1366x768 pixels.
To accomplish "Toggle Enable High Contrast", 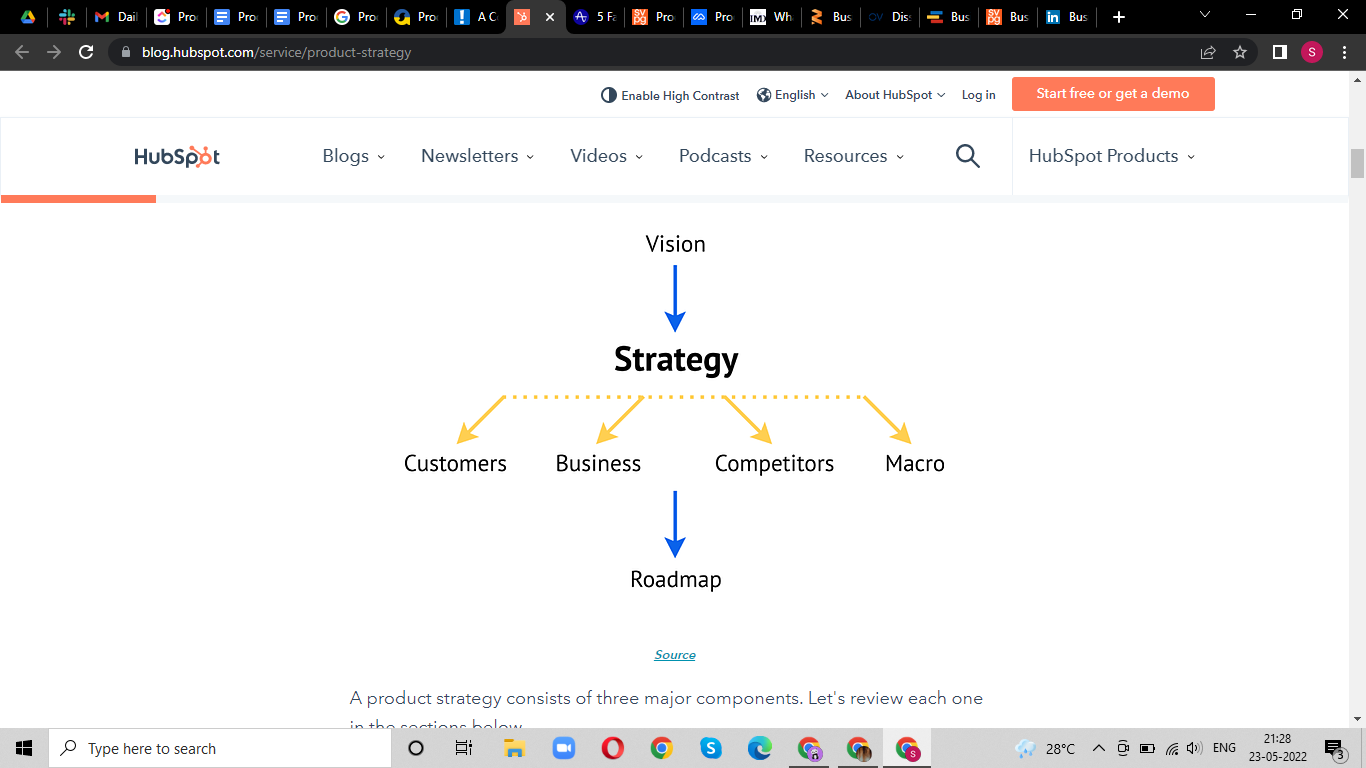I will coord(670,95).
